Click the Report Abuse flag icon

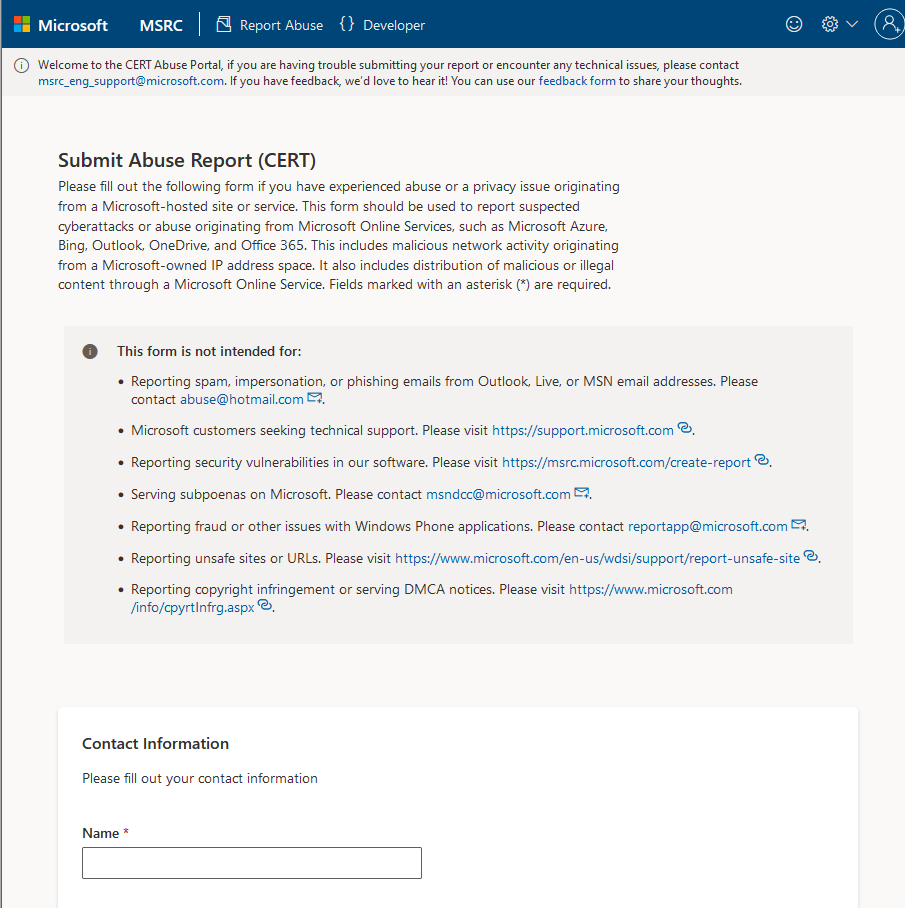223,24
